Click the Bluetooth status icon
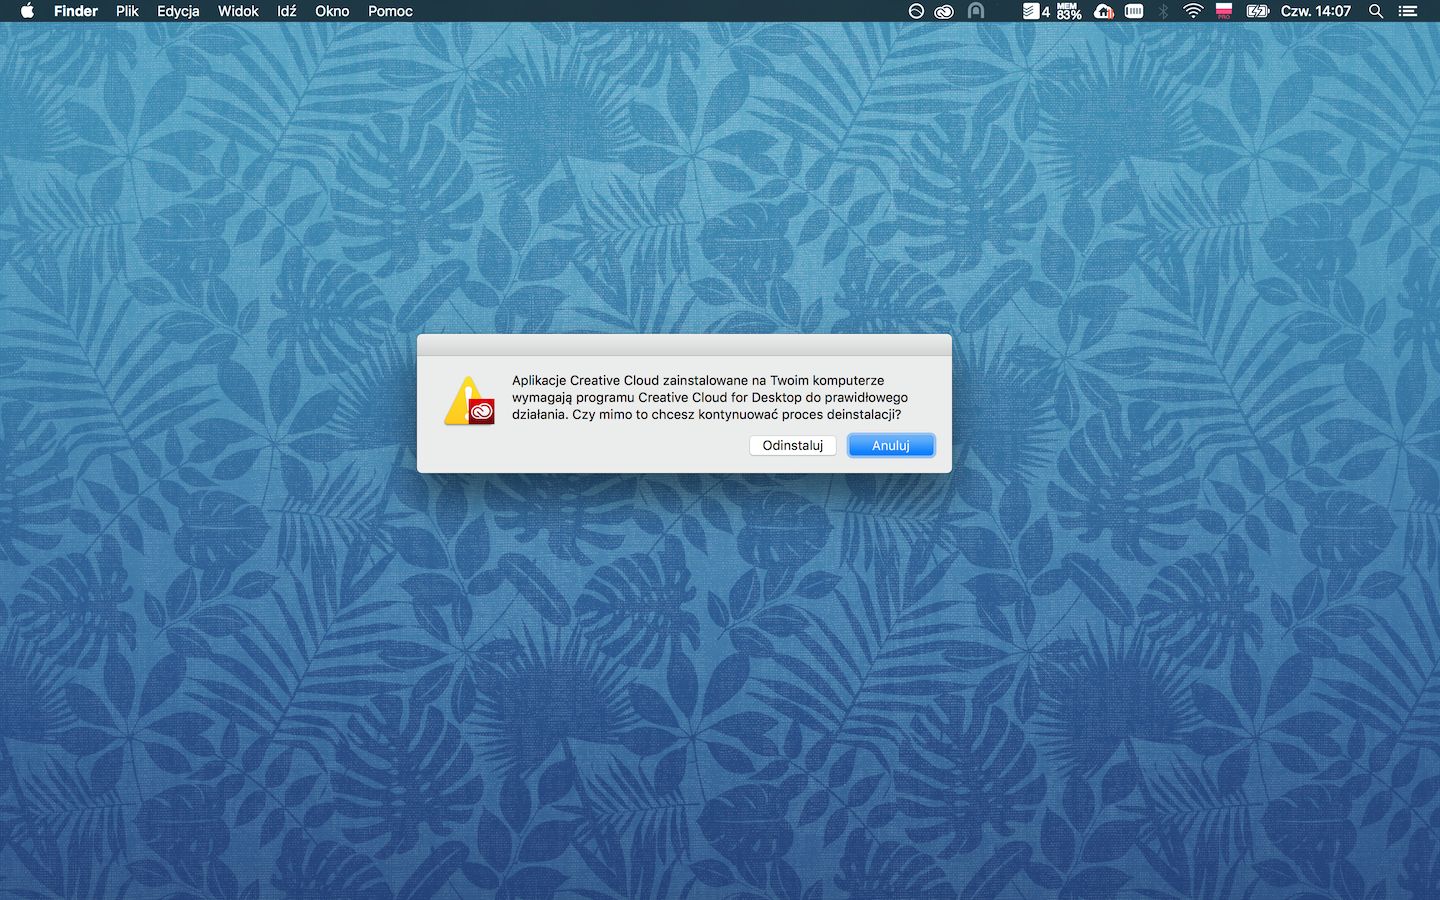 point(1164,11)
